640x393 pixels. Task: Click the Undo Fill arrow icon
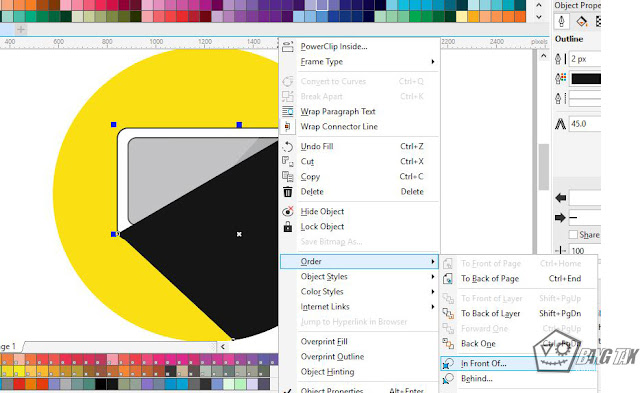(288, 147)
